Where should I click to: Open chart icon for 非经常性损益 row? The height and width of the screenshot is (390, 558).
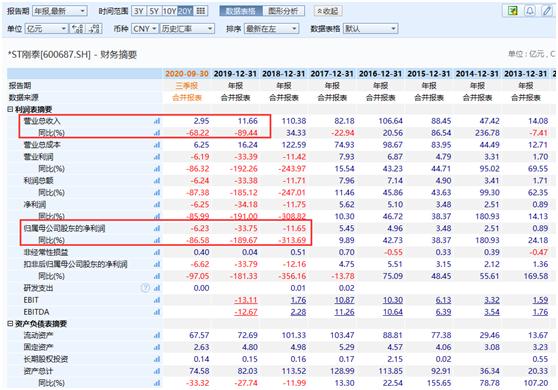pyautogui.click(x=157, y=252)
